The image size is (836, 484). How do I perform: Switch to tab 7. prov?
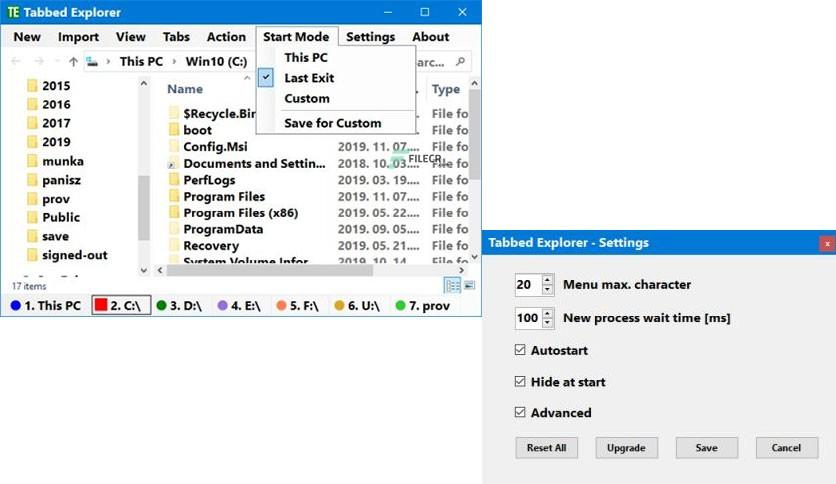(423, 305)
